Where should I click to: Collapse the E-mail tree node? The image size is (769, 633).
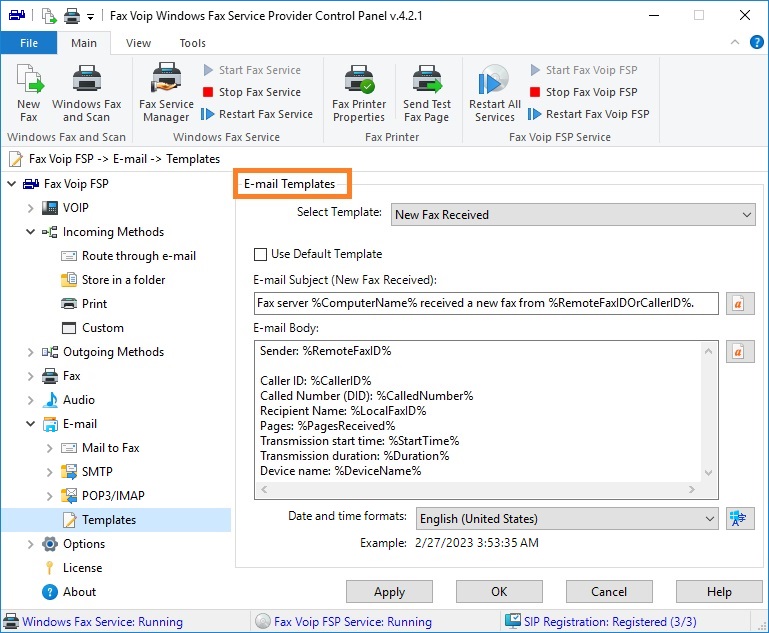click(30, 424)
